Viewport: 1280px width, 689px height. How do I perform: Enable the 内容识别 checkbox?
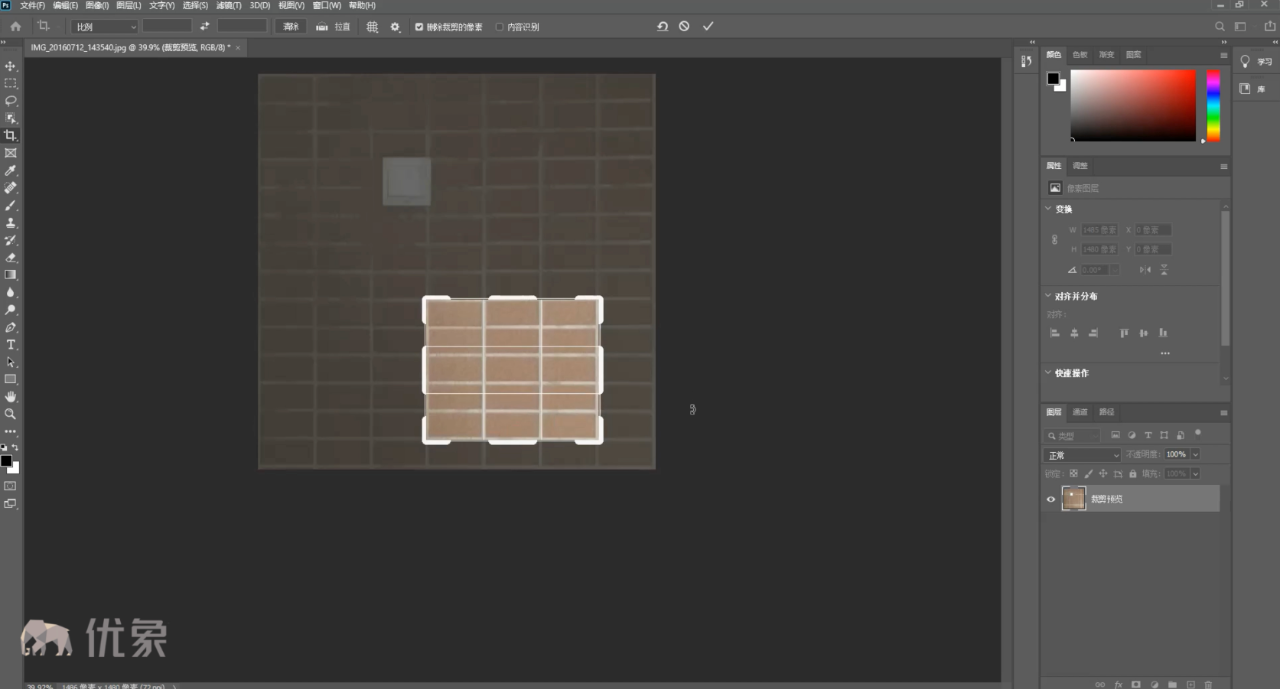(500, 27)
